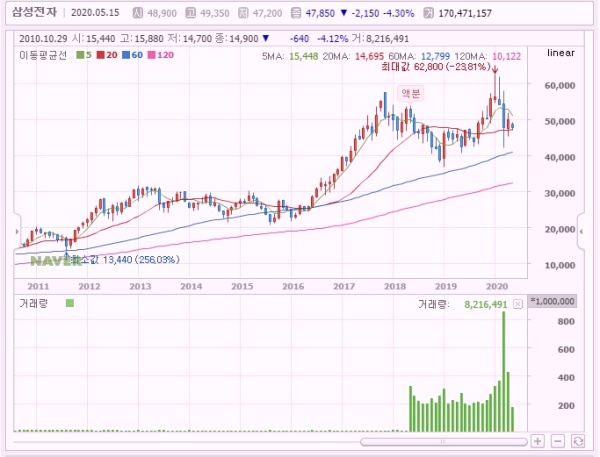This screenshot has width=600, height=457.
Task: Click the *1,000,000 volume unit label
Action: click(552, 301)
